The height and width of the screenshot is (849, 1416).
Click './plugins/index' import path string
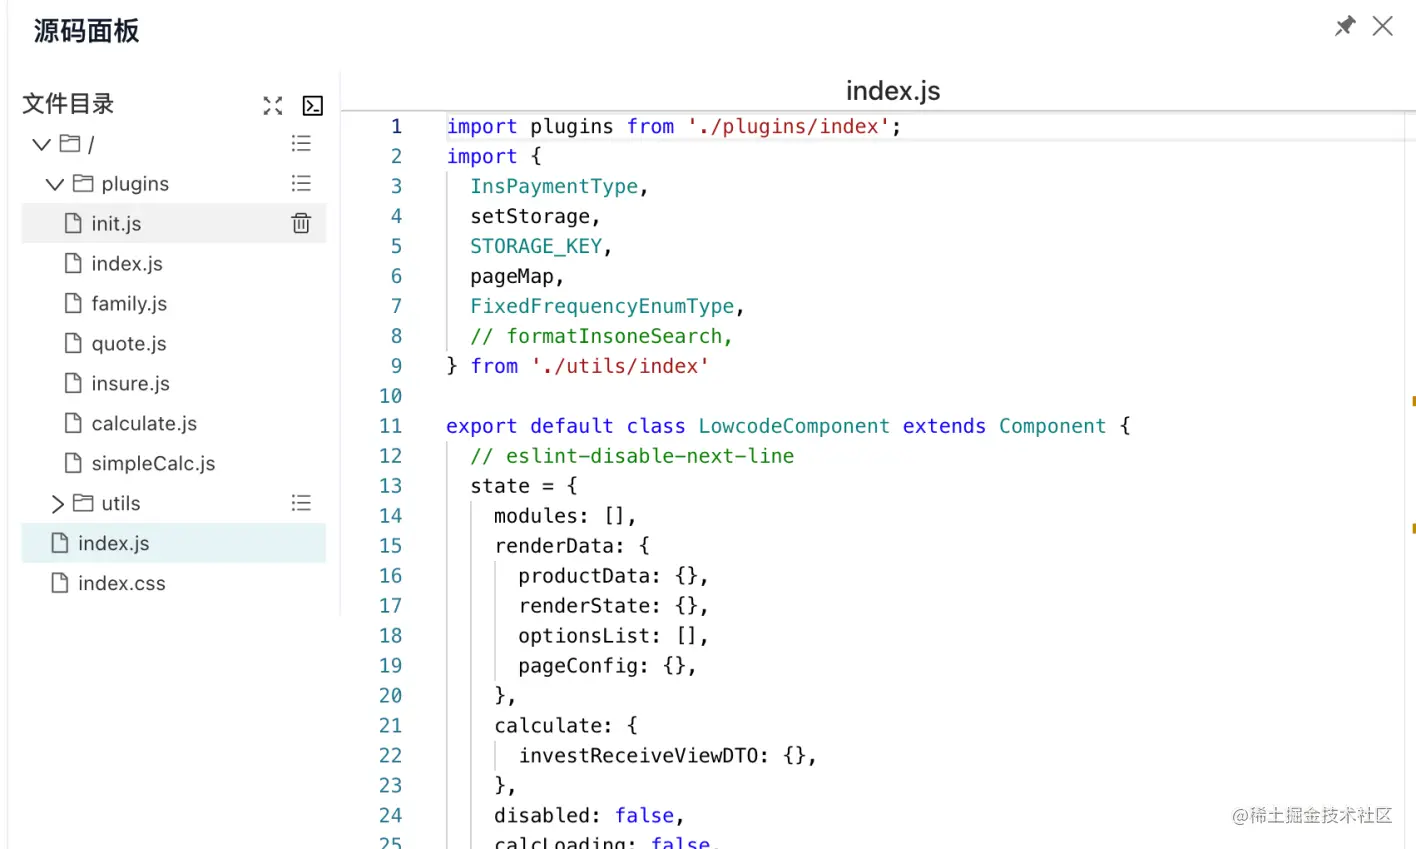788,127
